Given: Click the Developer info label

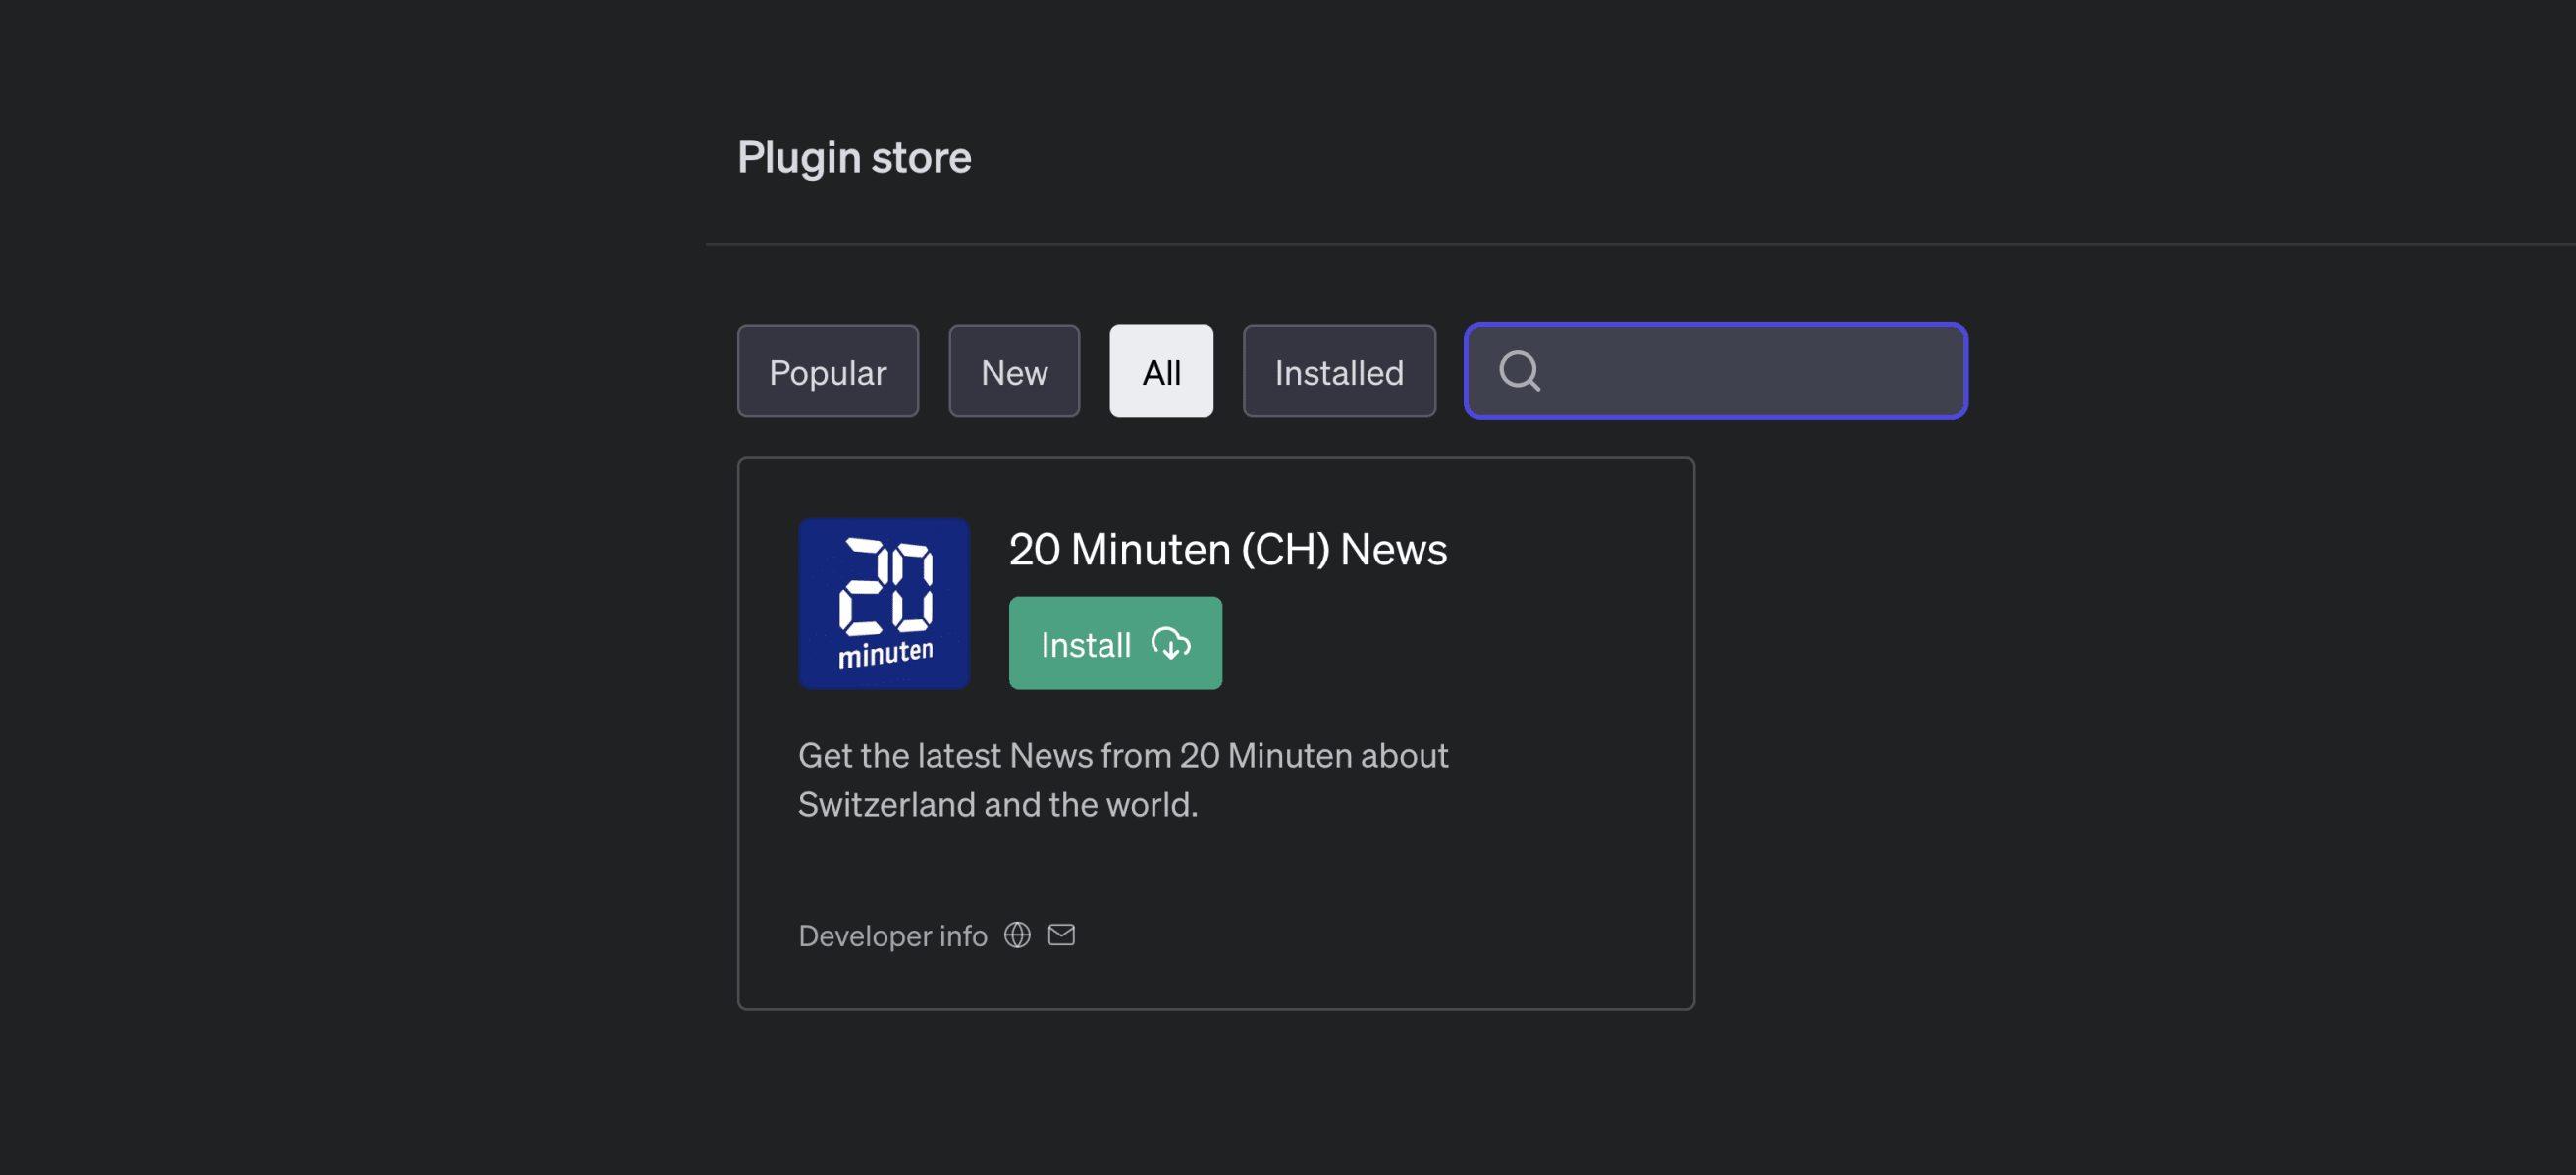Looking at the screenshot, I should [893, 935].
